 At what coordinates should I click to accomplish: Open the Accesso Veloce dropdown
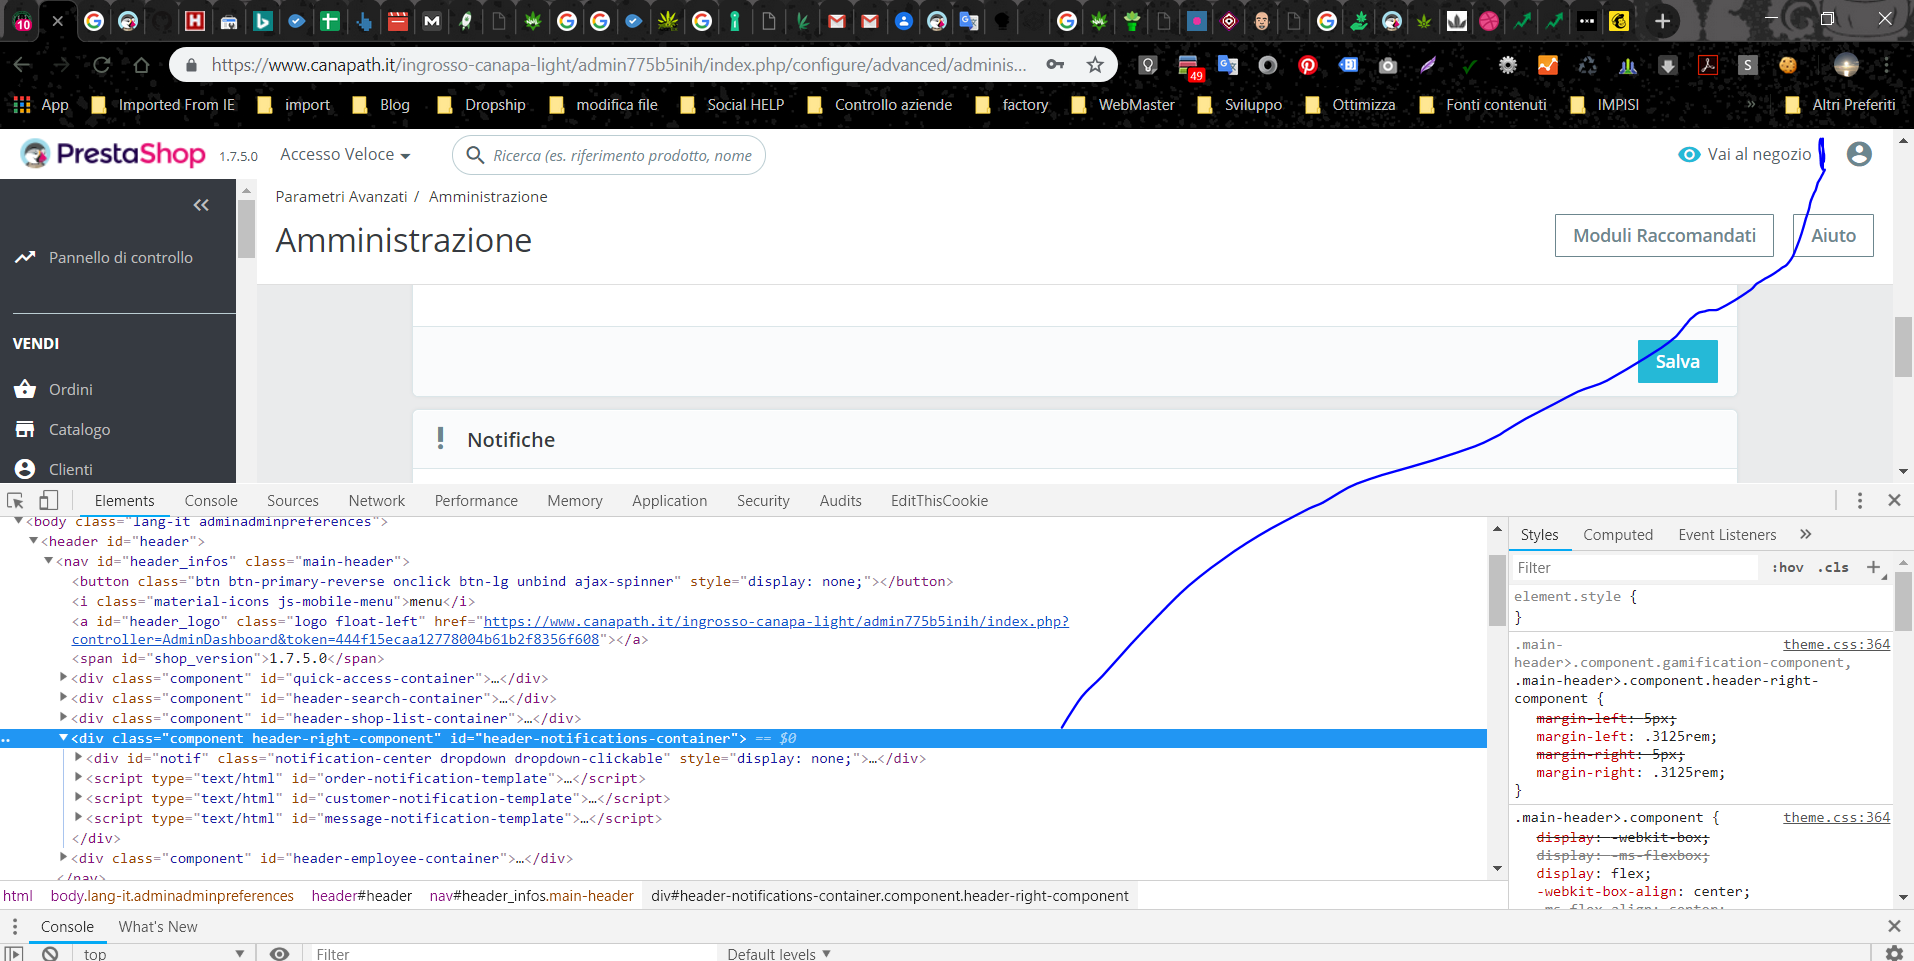point(345,155)
